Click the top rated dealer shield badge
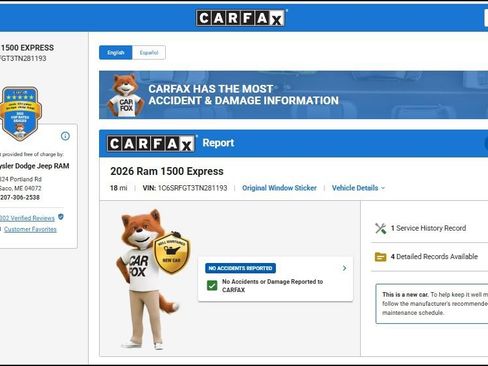 coord(20,113)
